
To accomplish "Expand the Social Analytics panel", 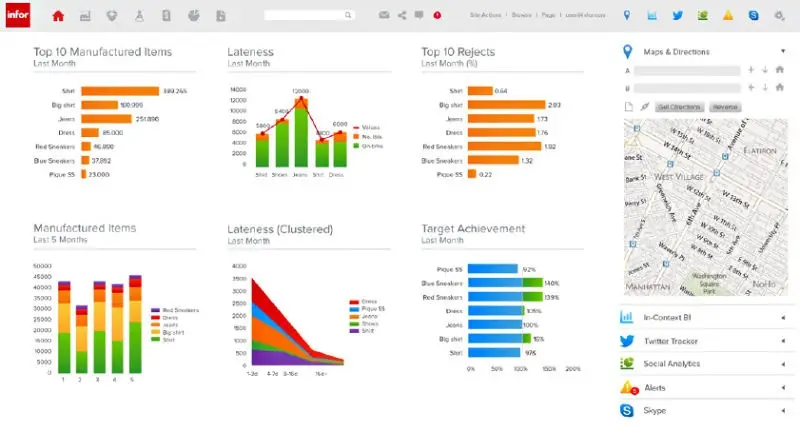I will [x=783, y=364].
